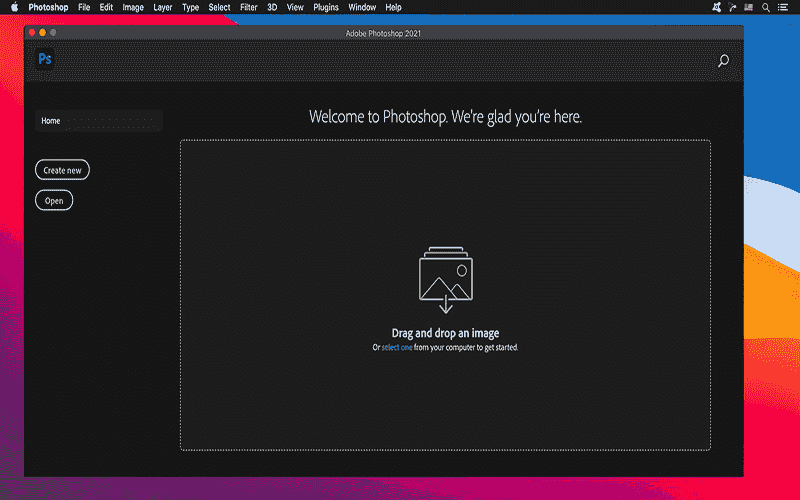The image size is (800, 500).
Task: Click the Ps Photoshop logo icon
Action: pos(45,59)
